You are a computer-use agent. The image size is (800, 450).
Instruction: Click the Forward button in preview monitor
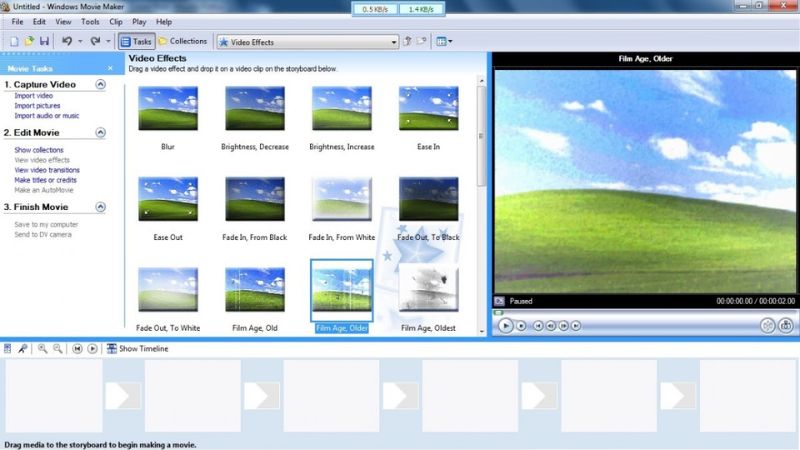click(x=576, y=326)
